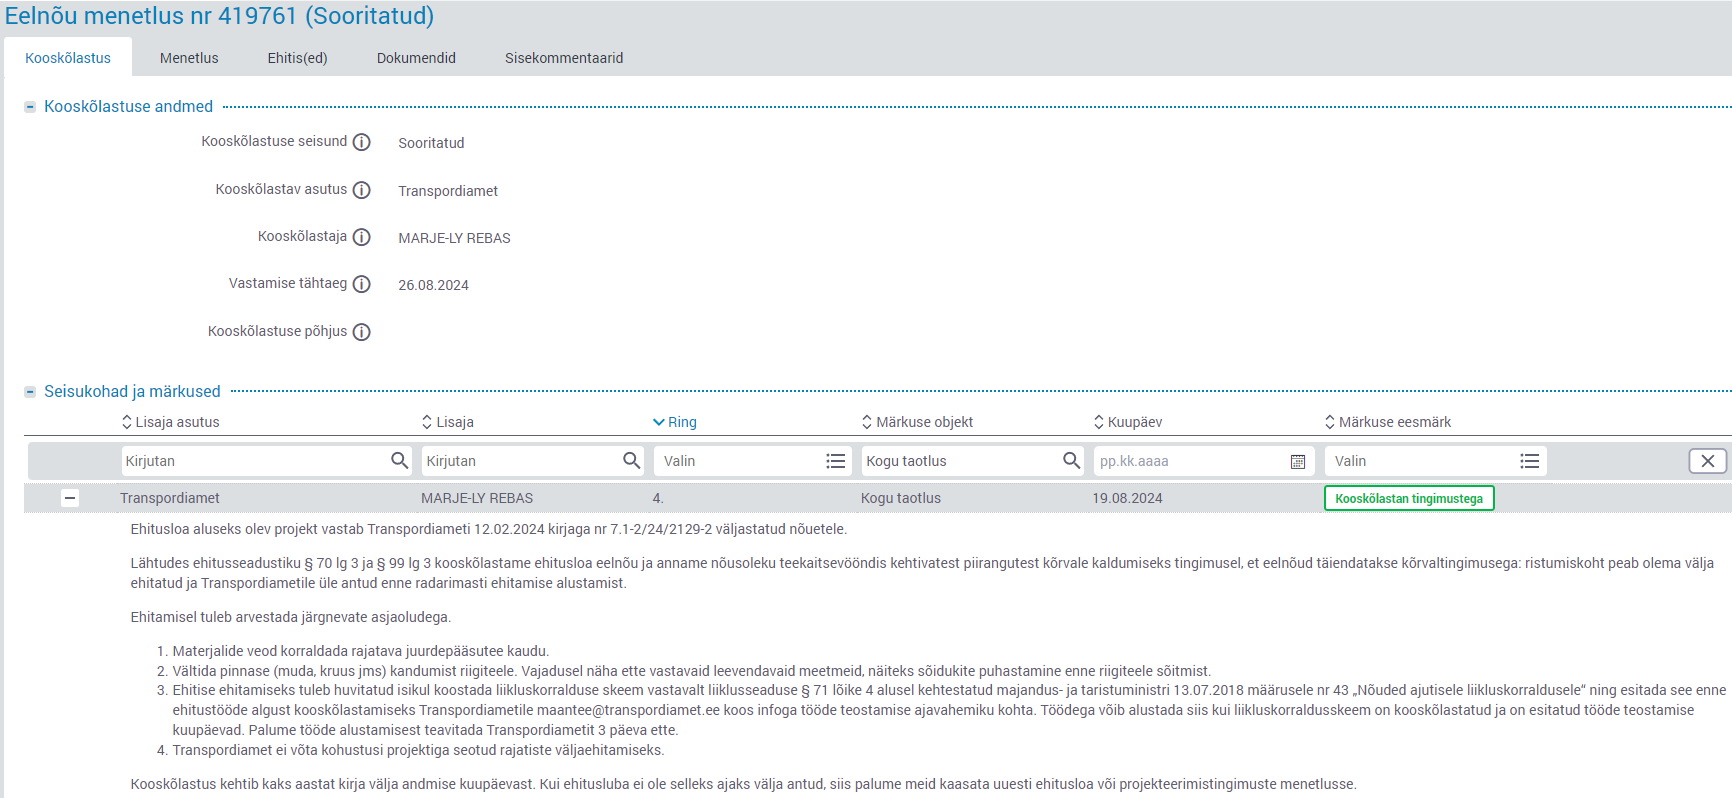Click MARJE-LY REBAS cell in the table row
This screenshot has width=1732, height=798.
point(477,498)
